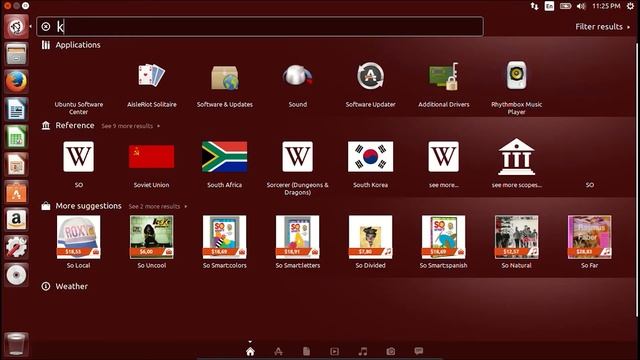Collapse the Applications category header
The height and width of the screenshot is (360, 640).
click(x=71, y=45)
